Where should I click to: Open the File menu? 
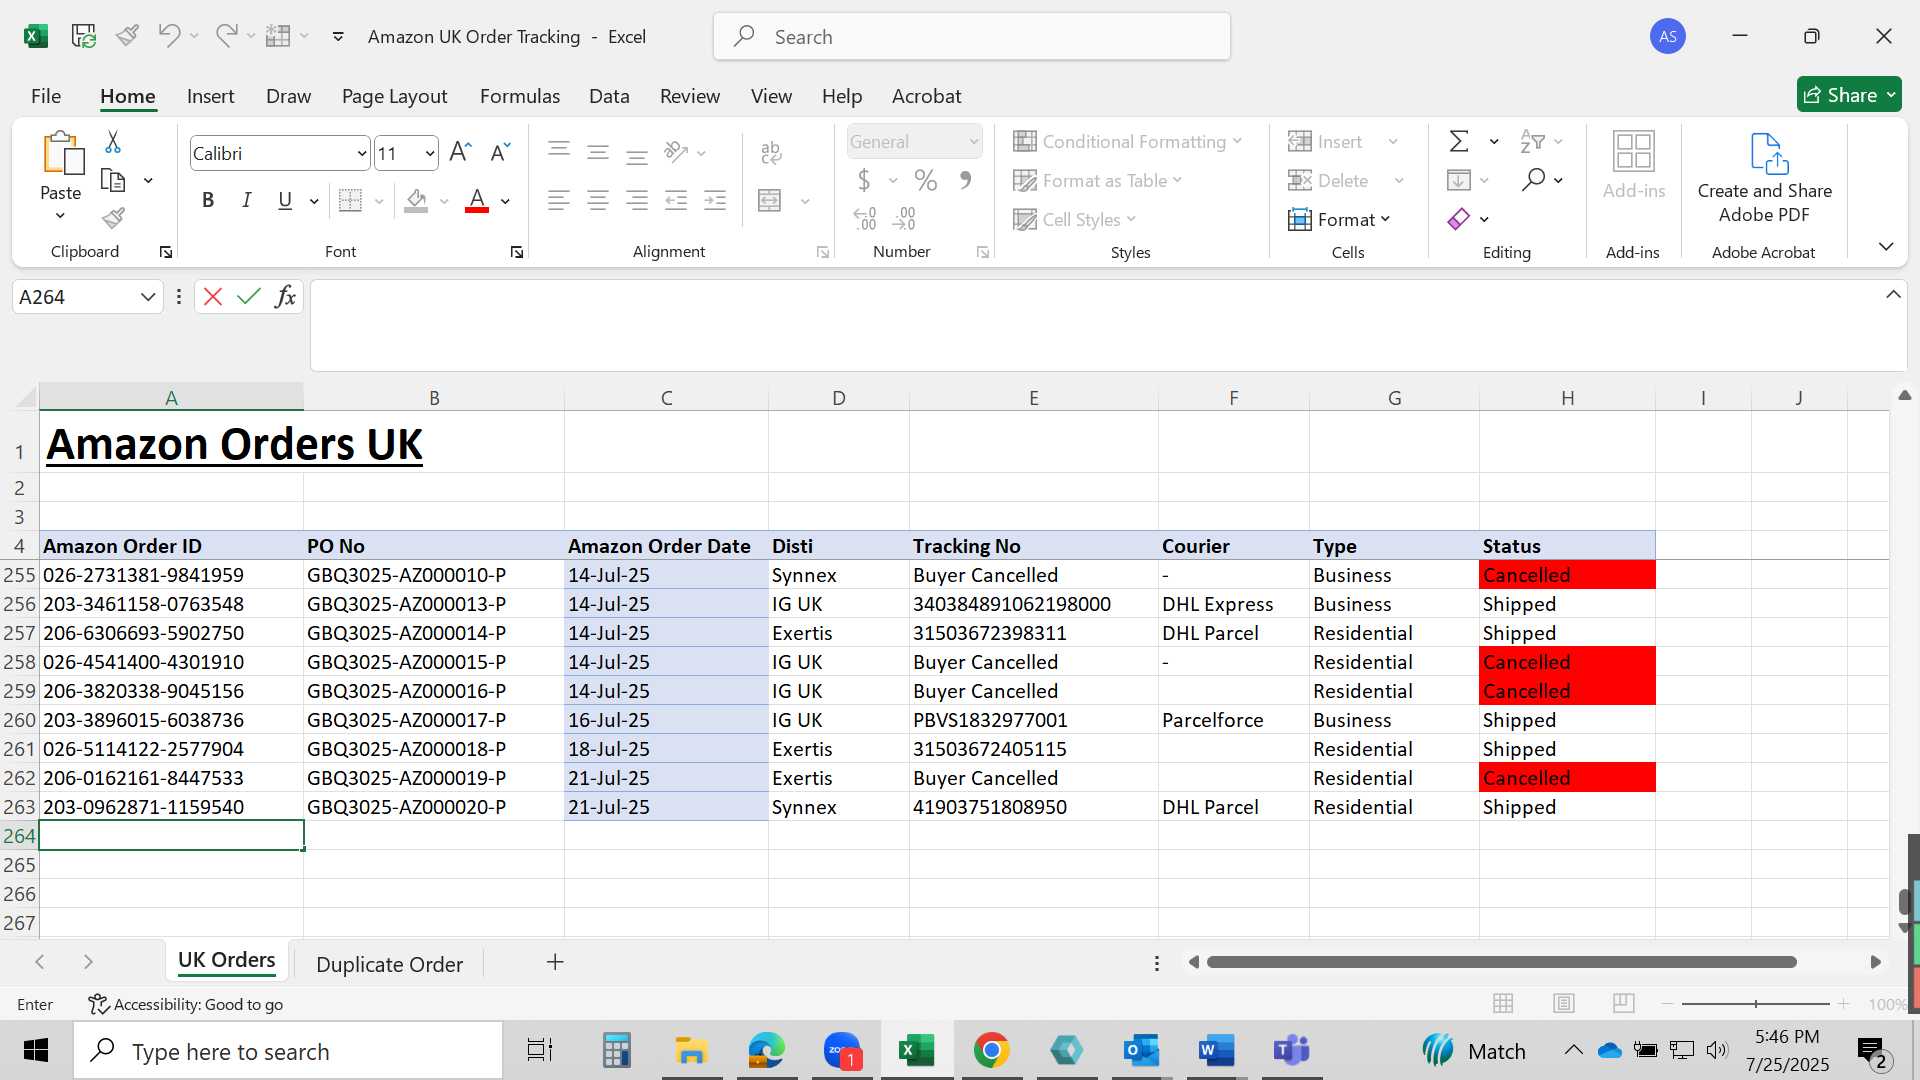click(x=46, y=96)
